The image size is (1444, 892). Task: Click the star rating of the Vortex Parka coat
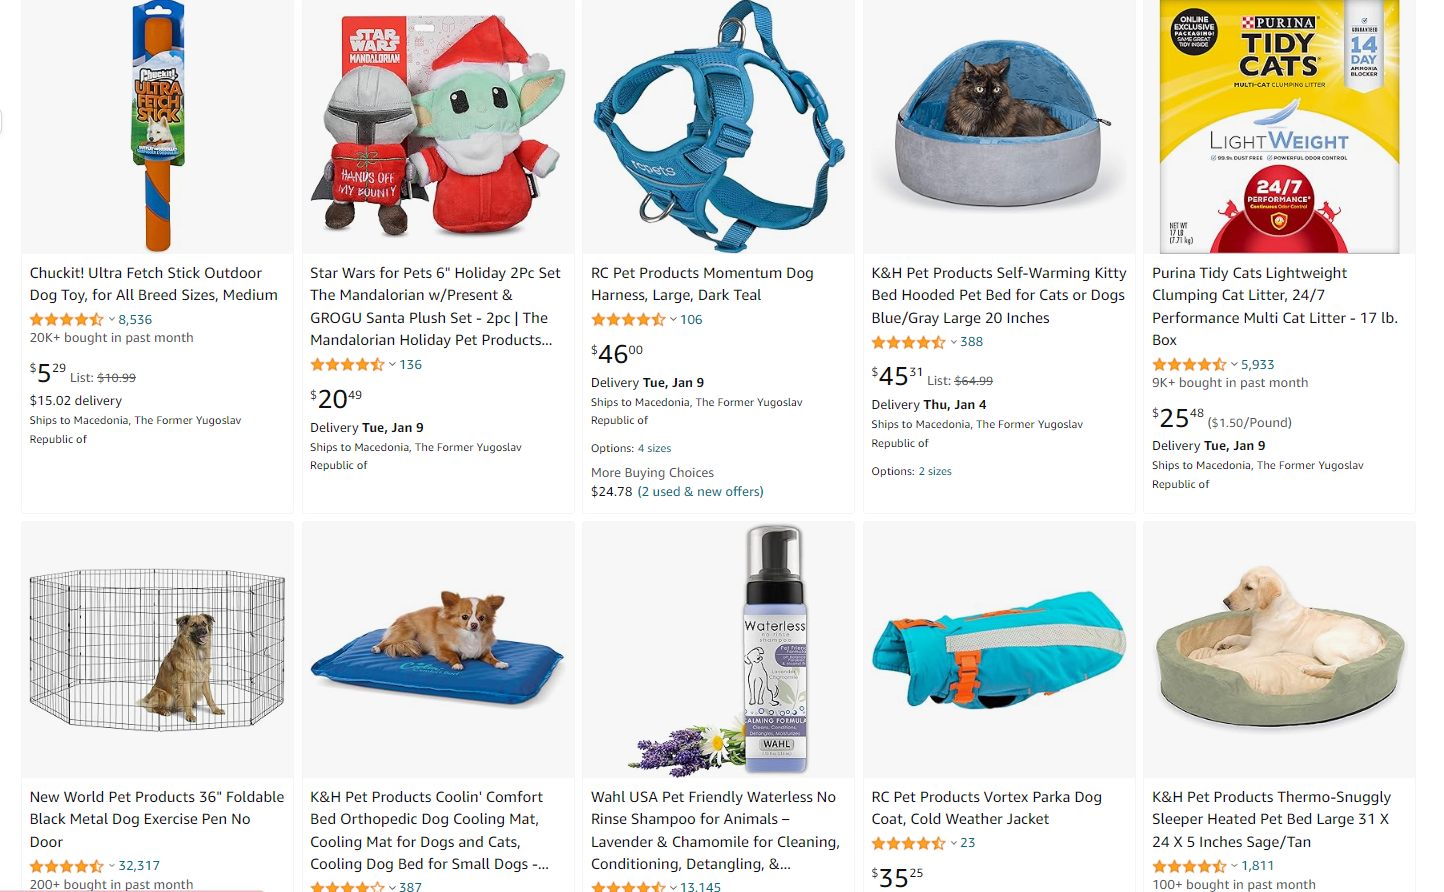coord(908,843)
